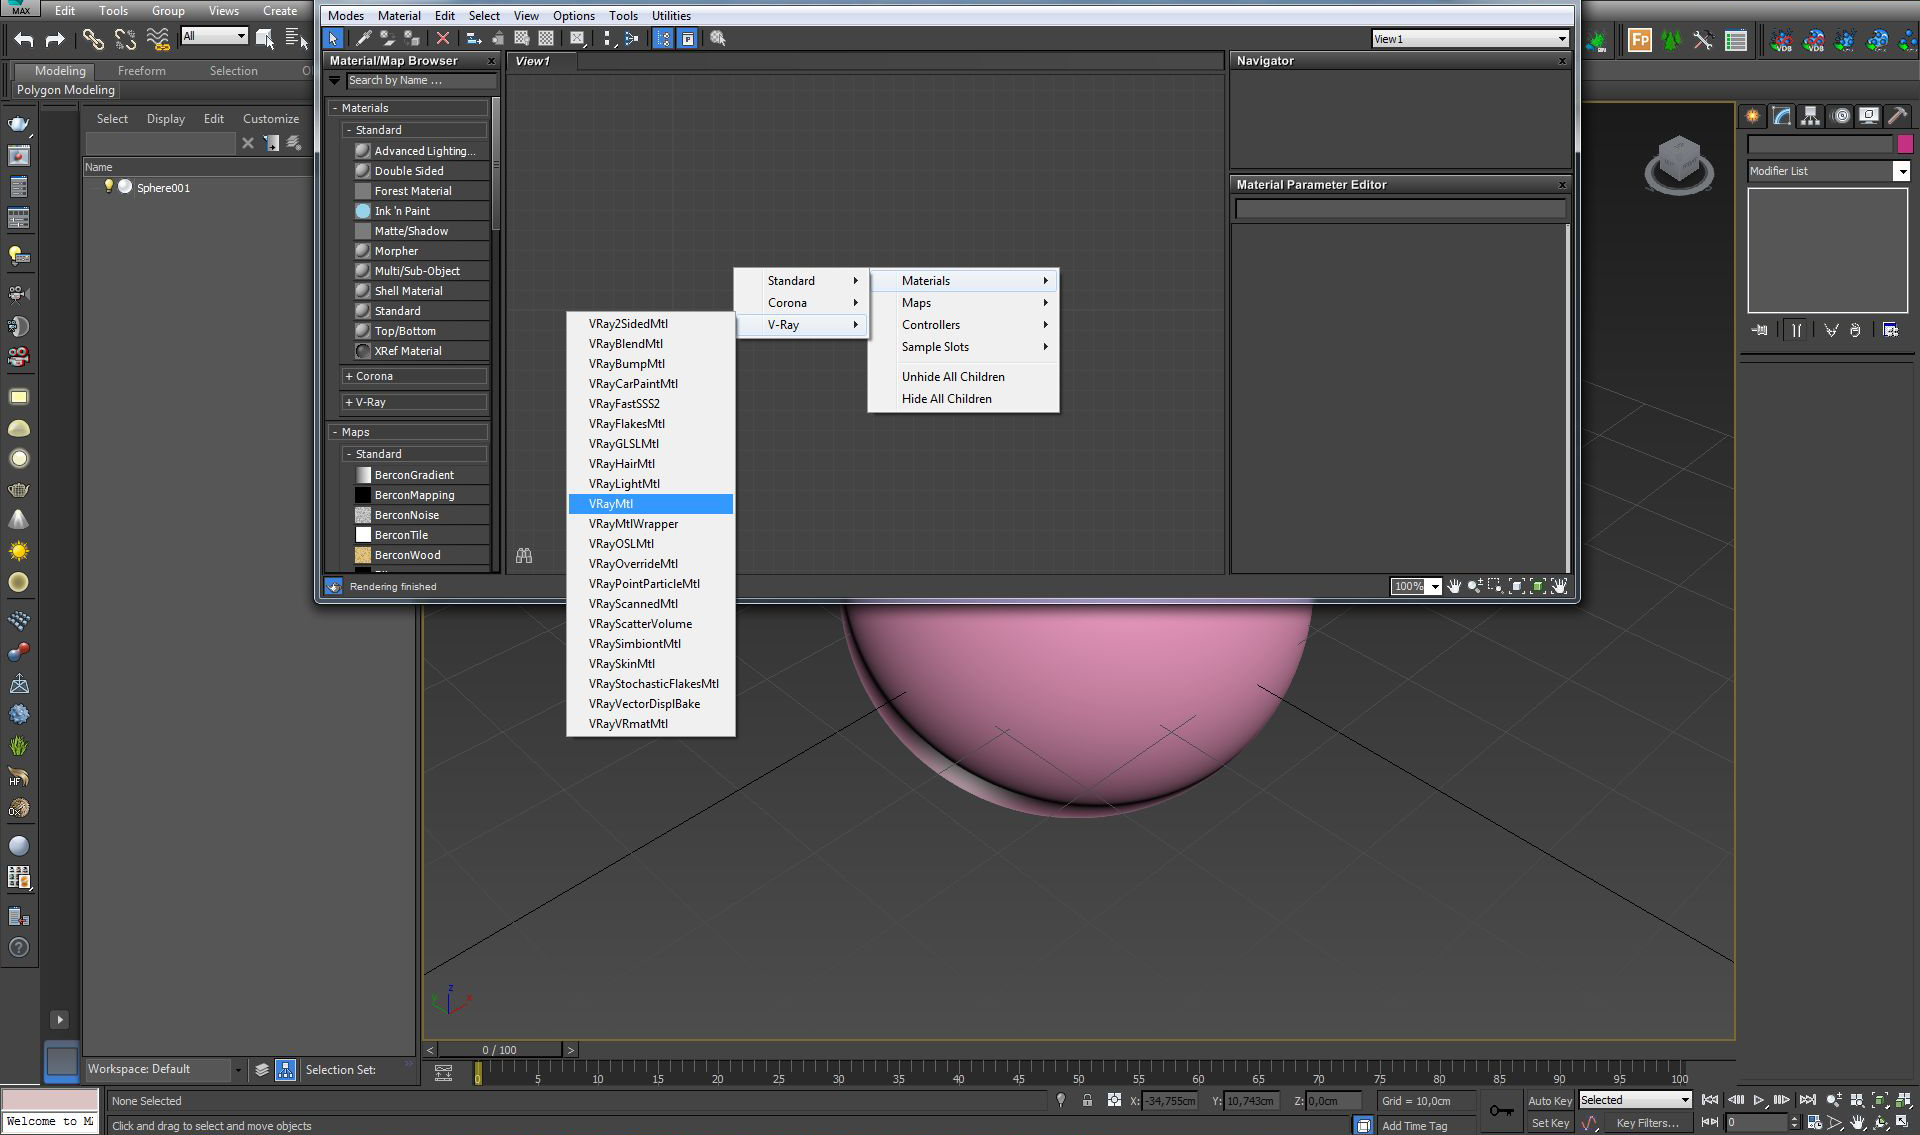Screen dimensions: 1920x1135
Task: Click the binoculars search icon in View1
Action: pyautogui.click(x=524, y=556)
